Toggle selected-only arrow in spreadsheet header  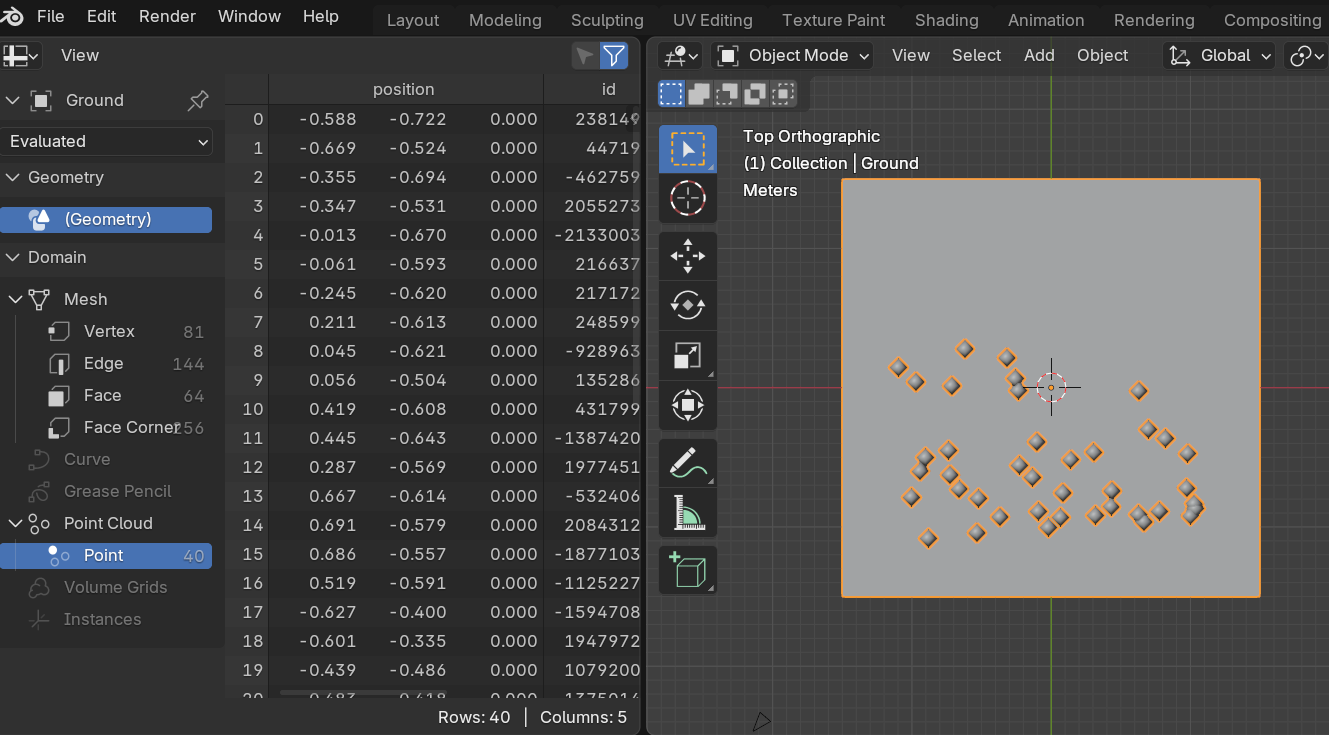[584, 56]
